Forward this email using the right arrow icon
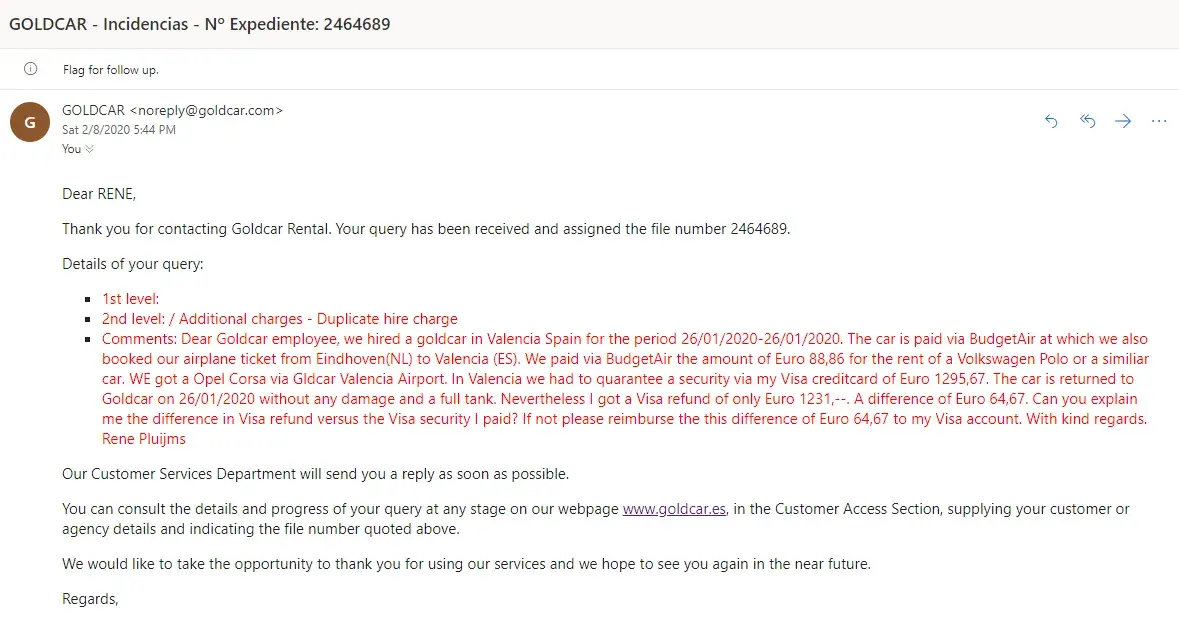Screen dimensions: 1179x624 tap(1123, 121)
